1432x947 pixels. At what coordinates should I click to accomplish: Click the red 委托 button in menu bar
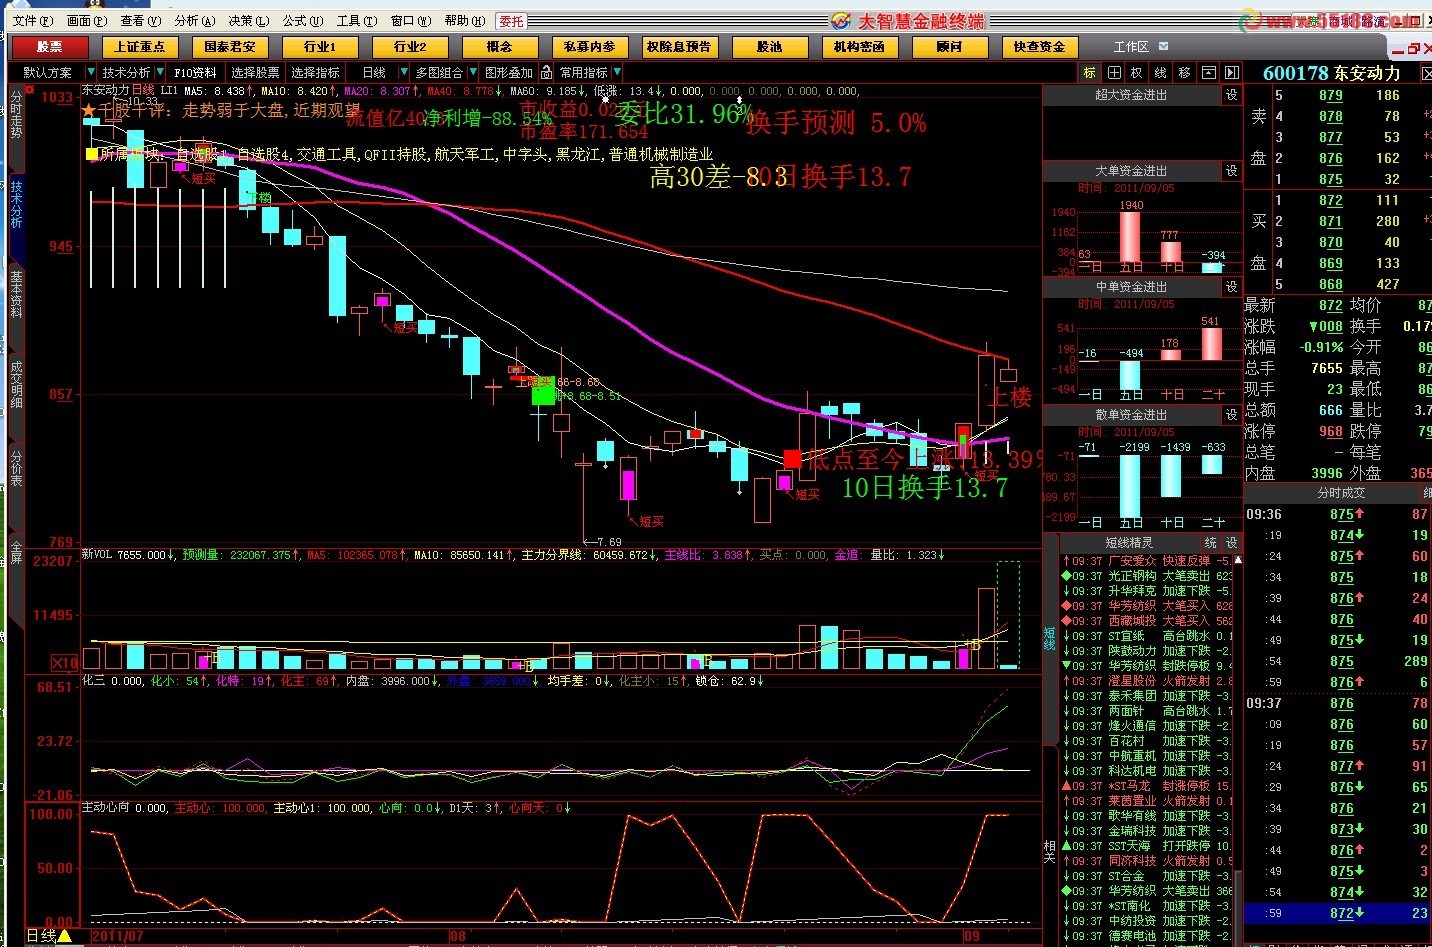511,21
